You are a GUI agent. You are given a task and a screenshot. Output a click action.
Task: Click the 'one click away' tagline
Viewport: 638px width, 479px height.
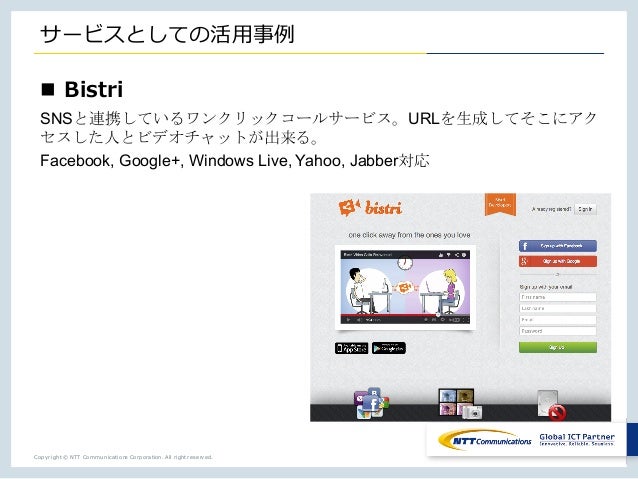[x=409, y=235]
